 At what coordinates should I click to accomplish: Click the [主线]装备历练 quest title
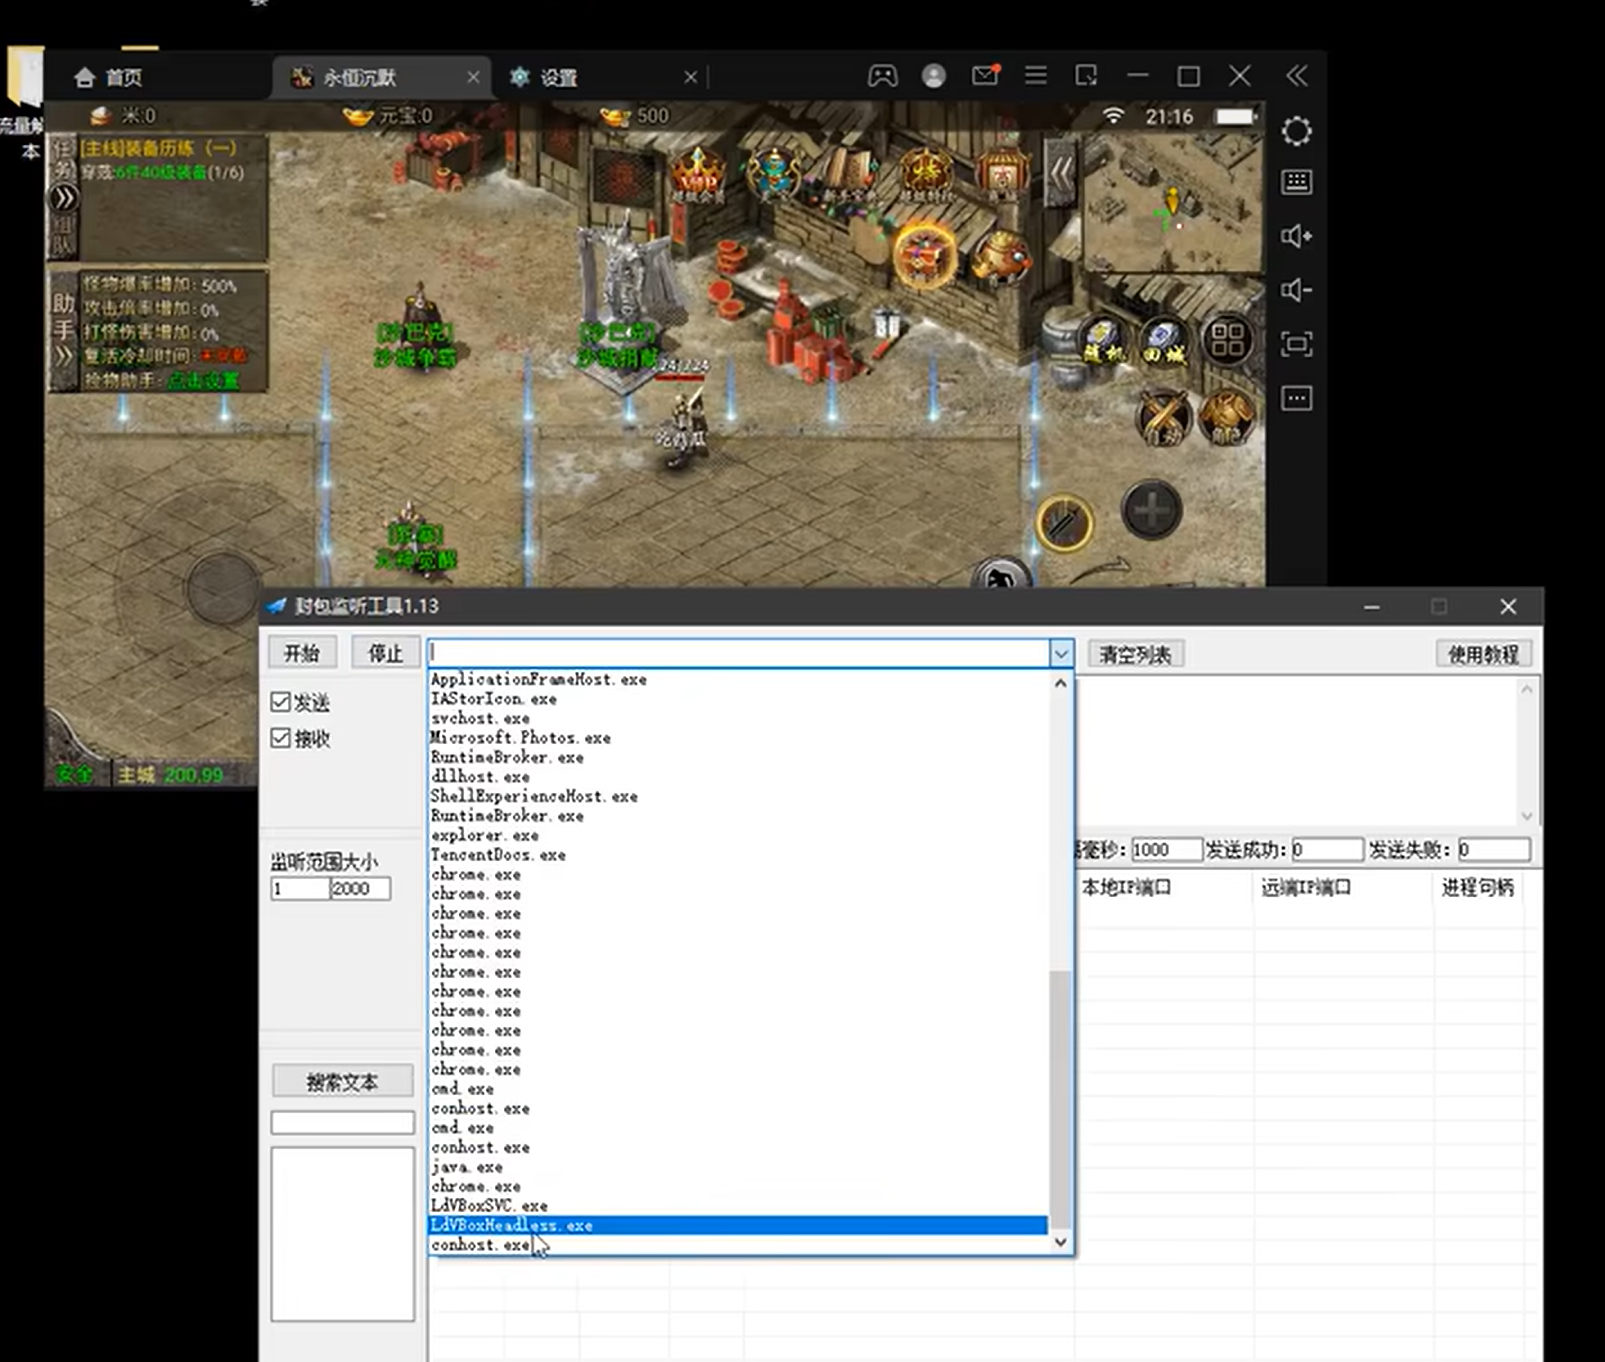(159, 148)
